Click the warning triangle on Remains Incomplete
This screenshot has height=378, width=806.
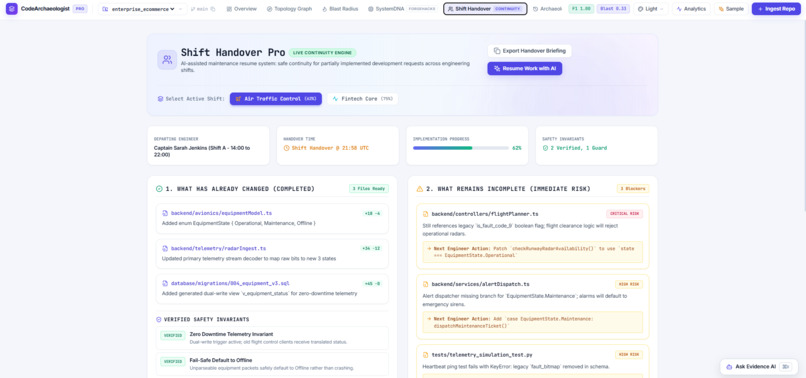tap(419, 189)
